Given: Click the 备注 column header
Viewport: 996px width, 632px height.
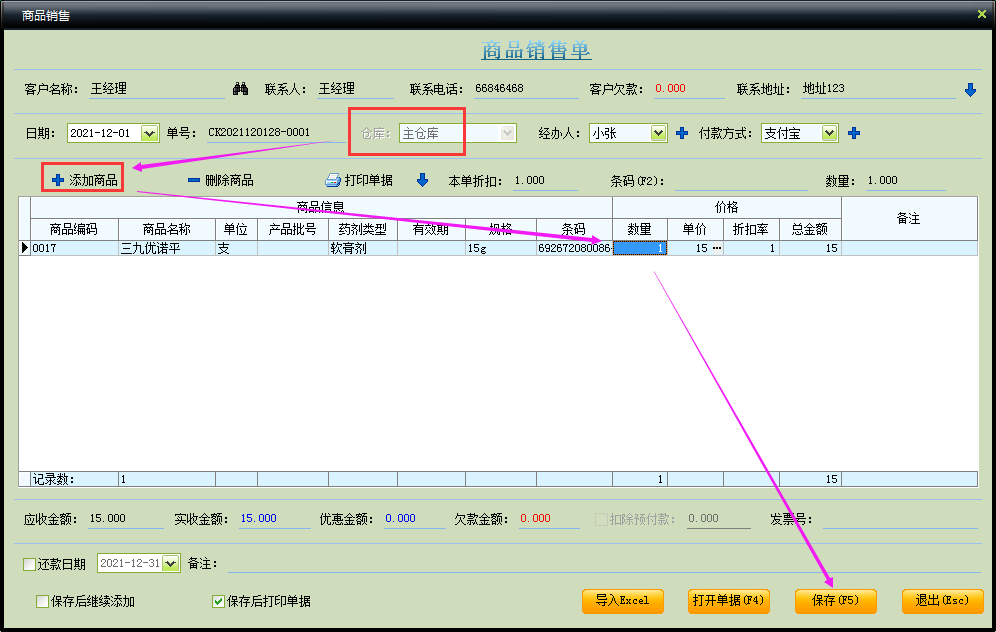Looking at the screenshot, I should click(909, 219).
